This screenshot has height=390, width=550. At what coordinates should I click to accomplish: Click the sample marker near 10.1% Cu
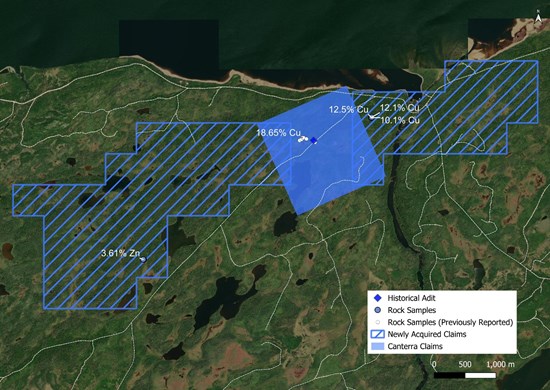click(371, 117)
